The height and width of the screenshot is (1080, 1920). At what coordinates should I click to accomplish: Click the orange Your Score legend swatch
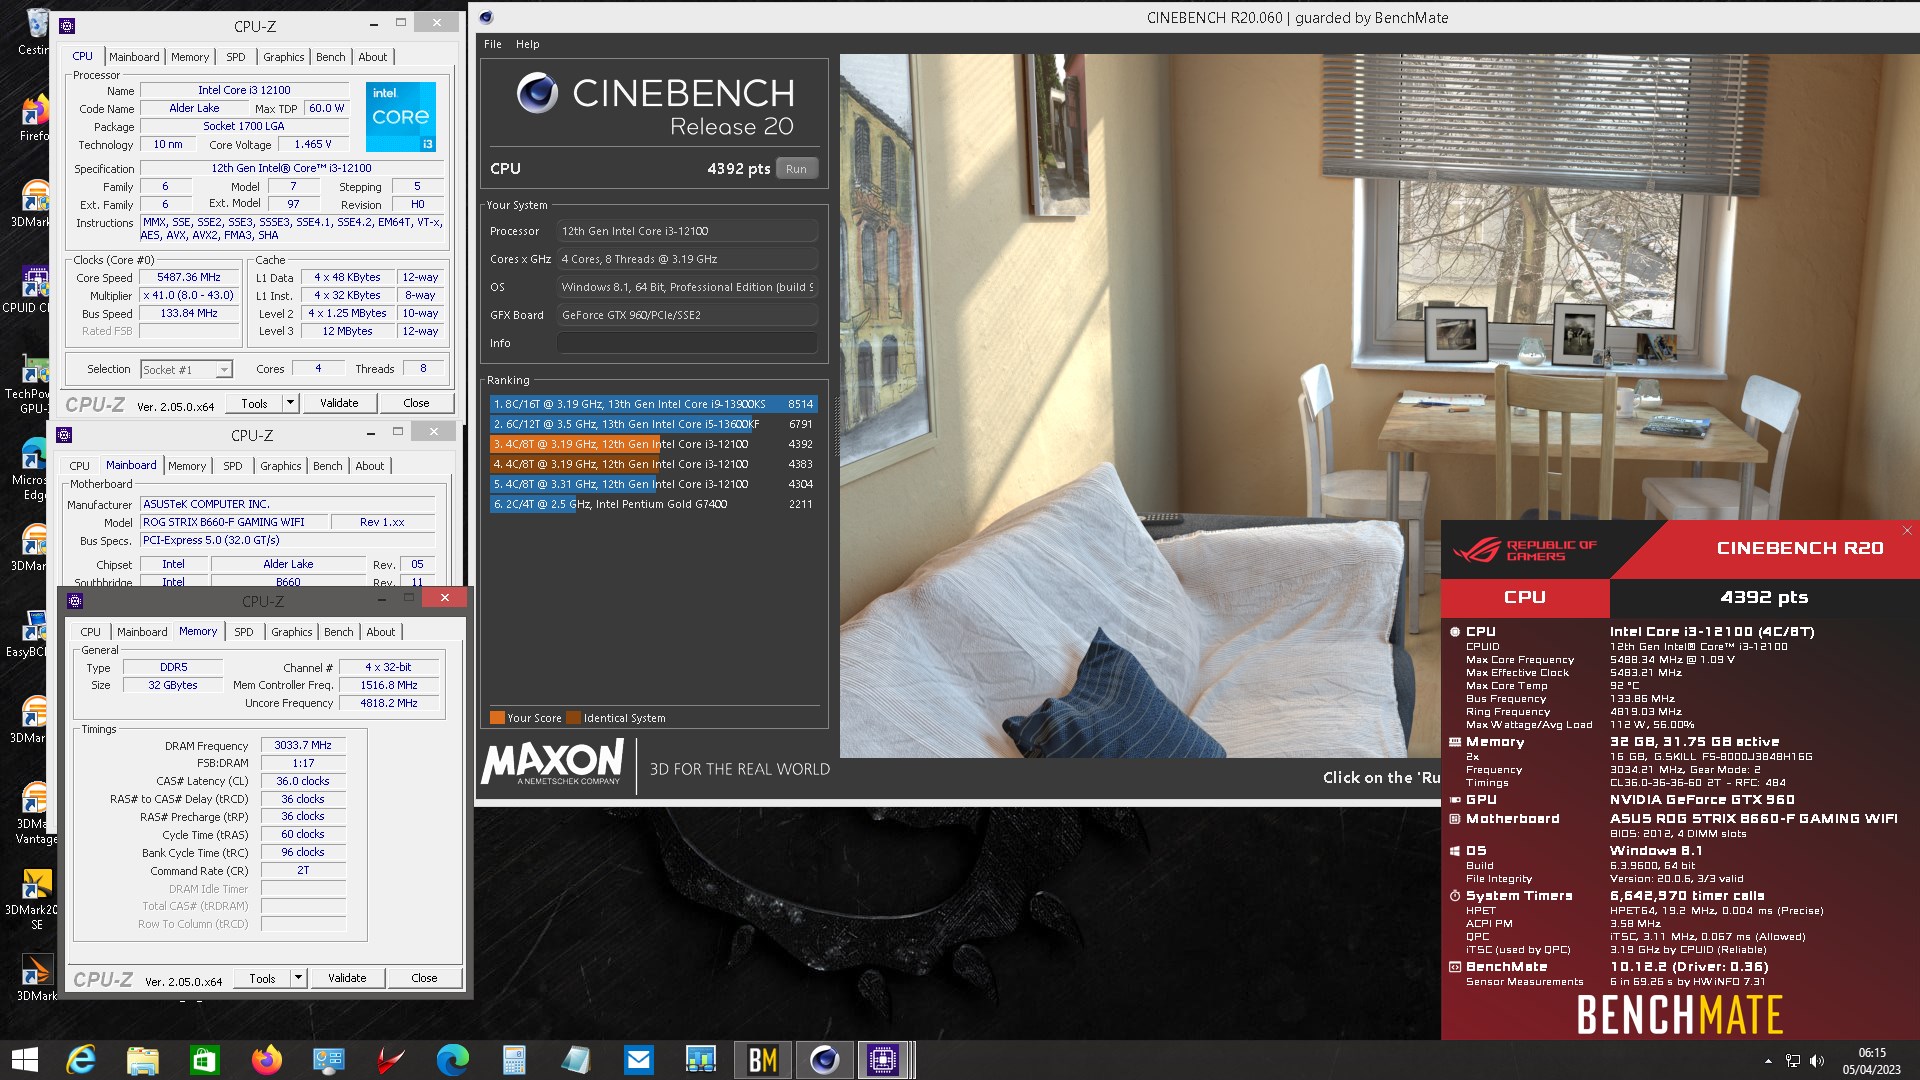click(497, 718)
